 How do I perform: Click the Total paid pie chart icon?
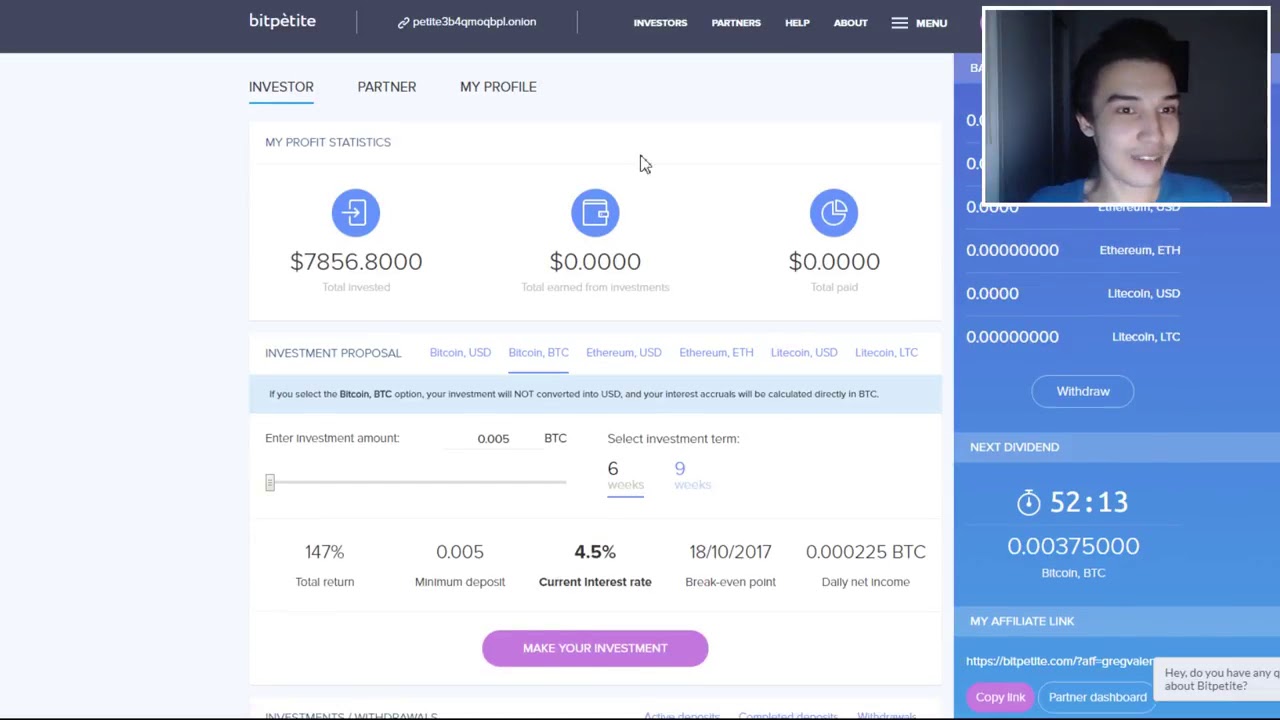click(x=834, y=213)
